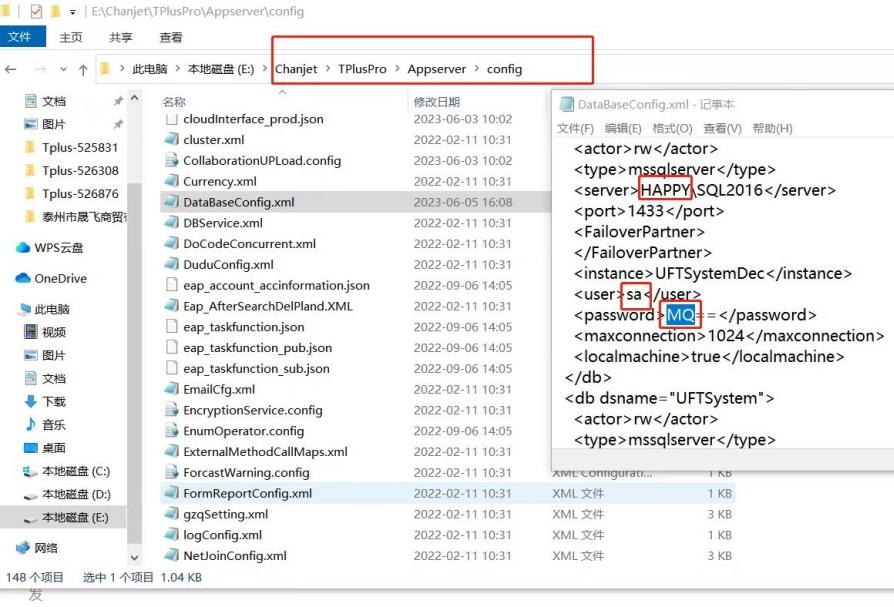Select 此电脑 in the navigation pane

click(51, 309)
